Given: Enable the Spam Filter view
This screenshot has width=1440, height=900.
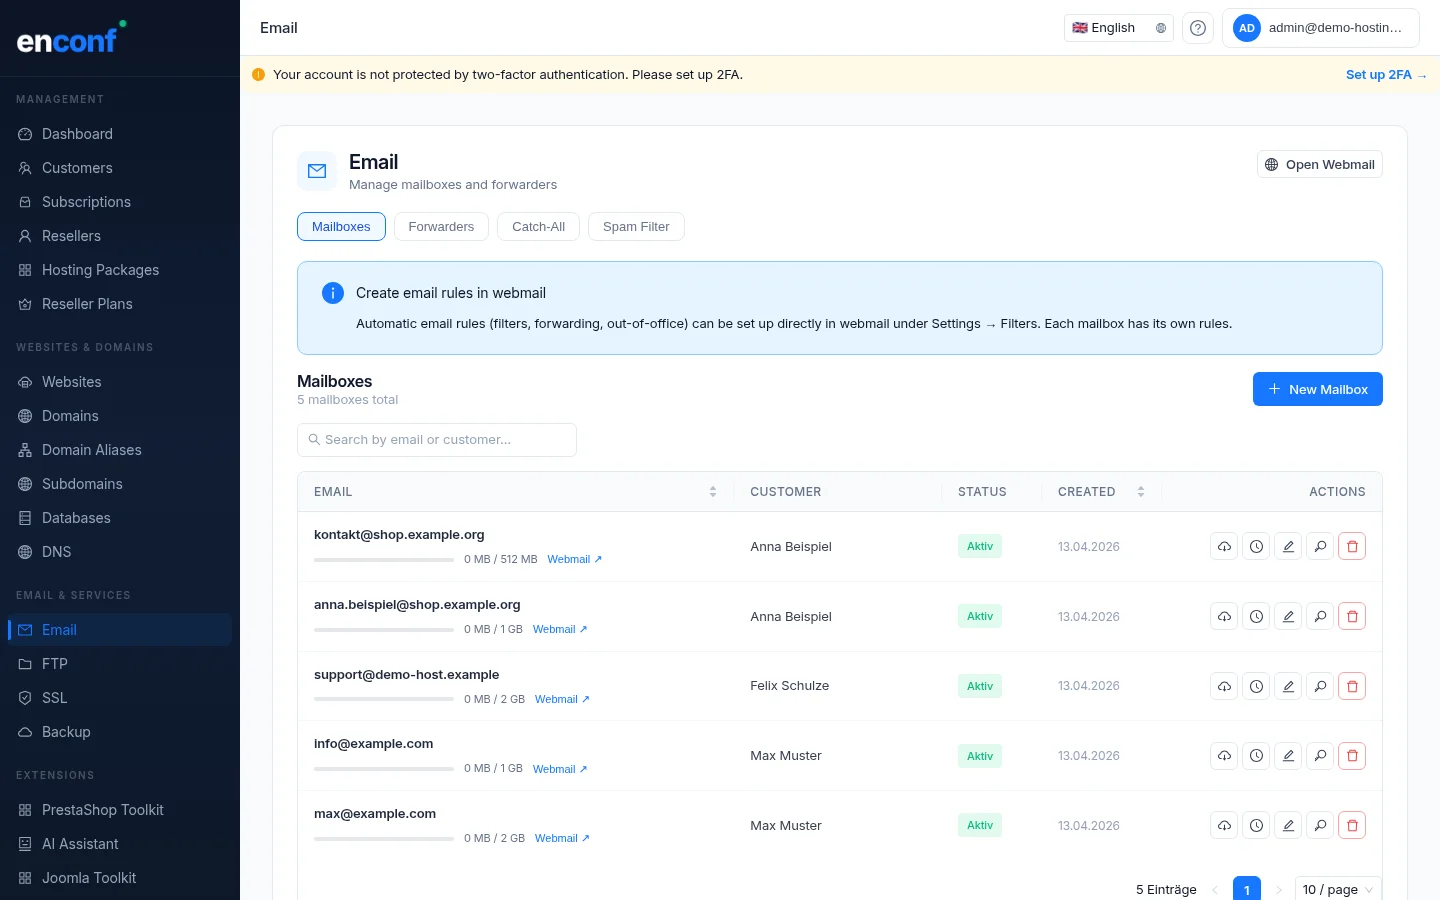Looking at the screenshot, I should (x=636, y=226).
